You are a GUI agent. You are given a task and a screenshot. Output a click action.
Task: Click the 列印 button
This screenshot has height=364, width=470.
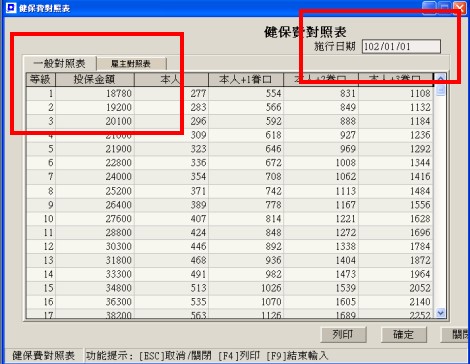[343, 334]
